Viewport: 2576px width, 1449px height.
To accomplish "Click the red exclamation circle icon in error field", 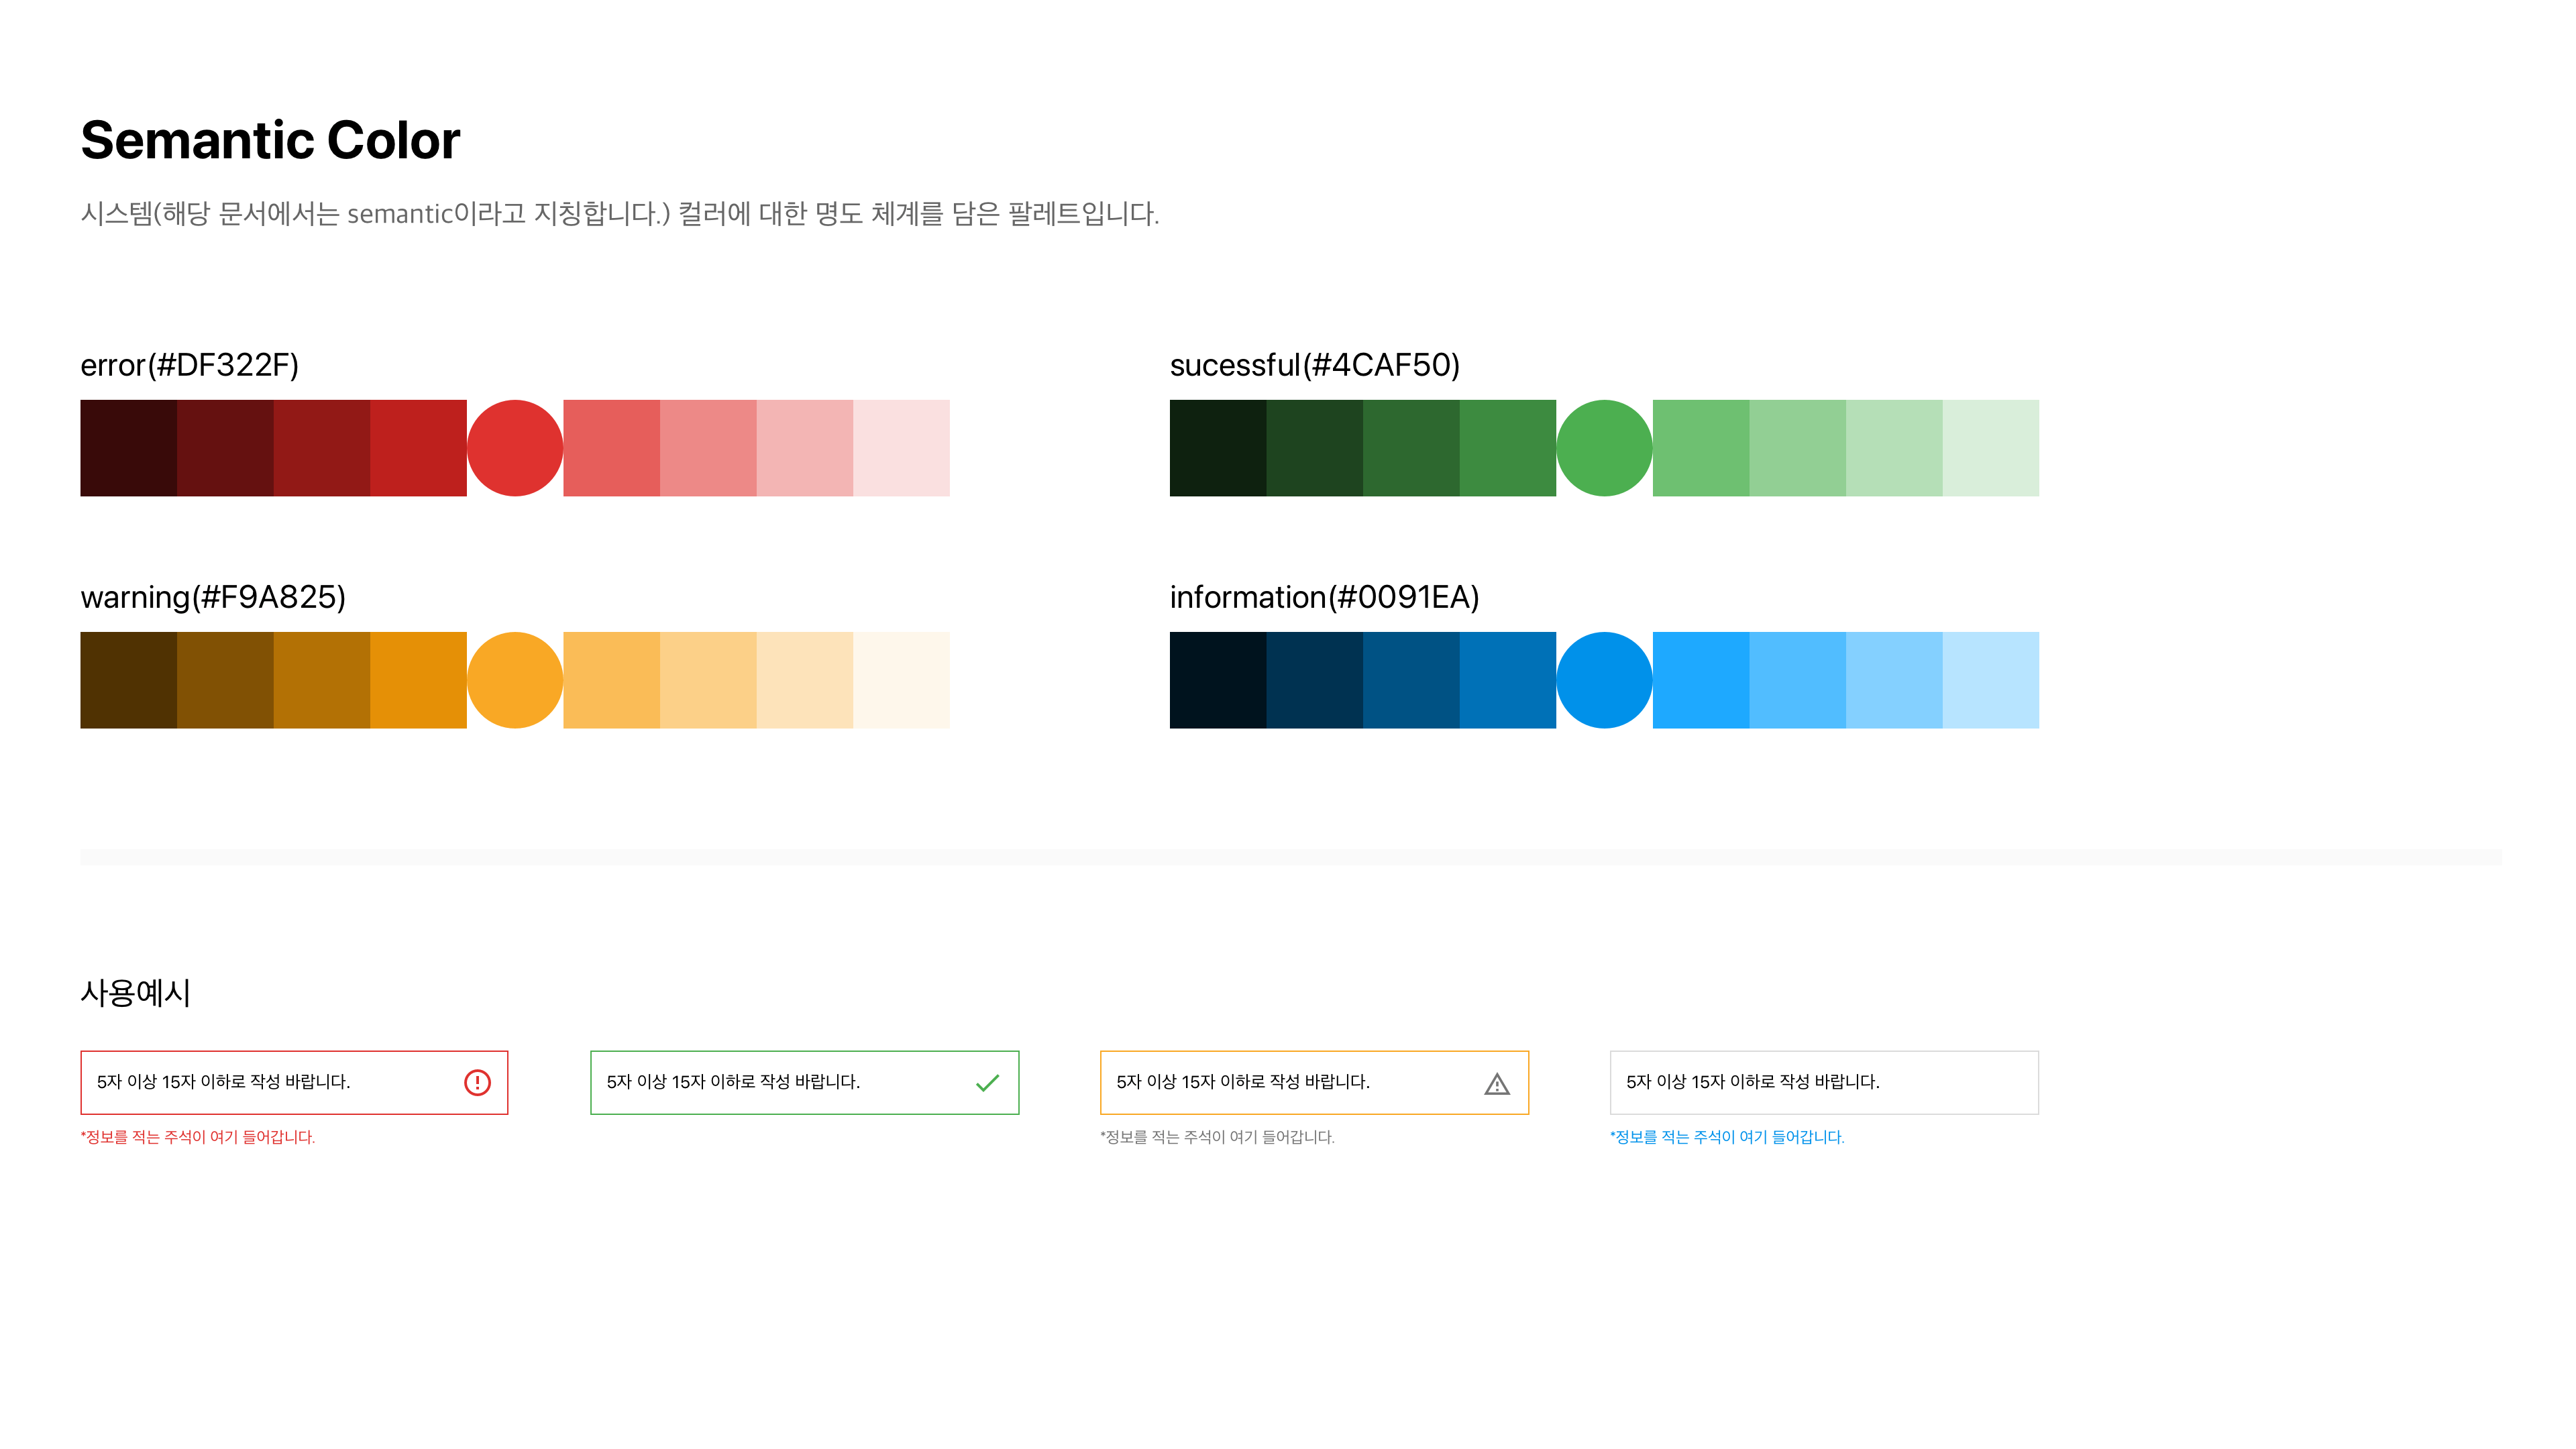I will coord(477,1082).
